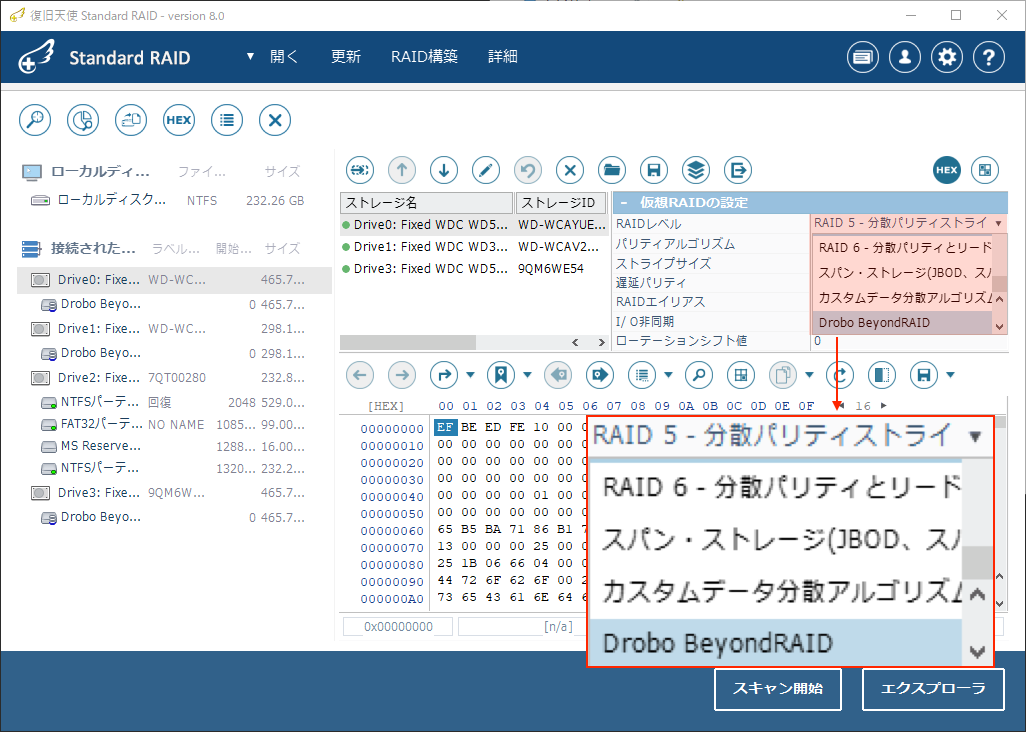This screenshot has height=732, width=1026.
Task: Click the undo icon in RAID builder toolbar
Action: [x=527, y=171]
